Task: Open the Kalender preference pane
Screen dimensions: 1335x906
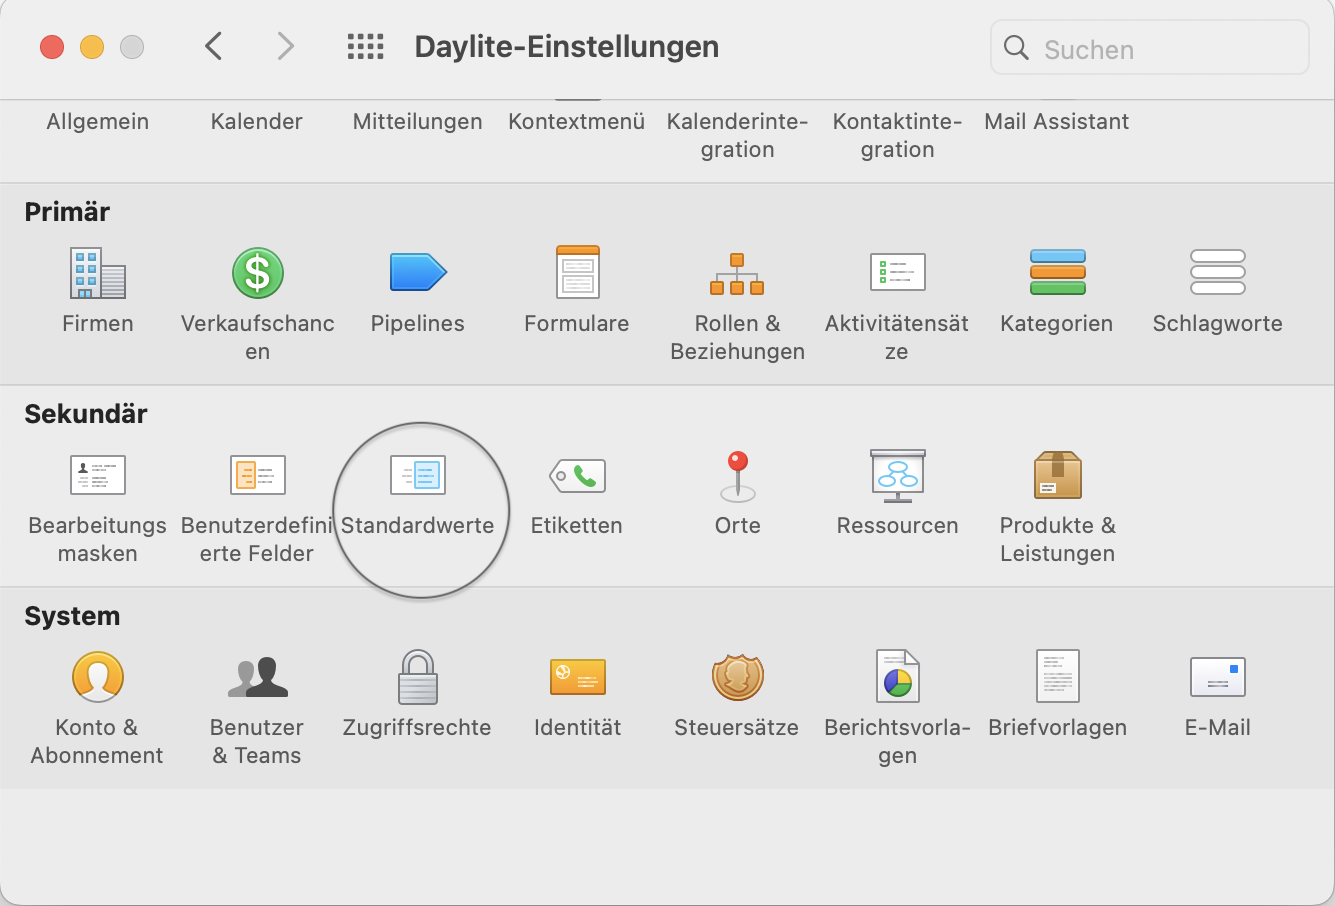Action: (x=257, y=122)
